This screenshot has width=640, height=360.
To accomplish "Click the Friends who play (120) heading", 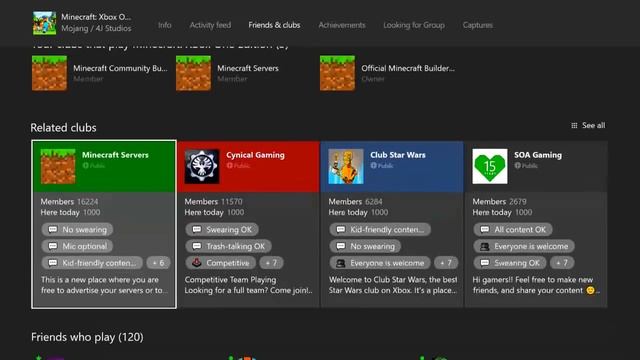I will pyautogui.click(x=87, y=337).
